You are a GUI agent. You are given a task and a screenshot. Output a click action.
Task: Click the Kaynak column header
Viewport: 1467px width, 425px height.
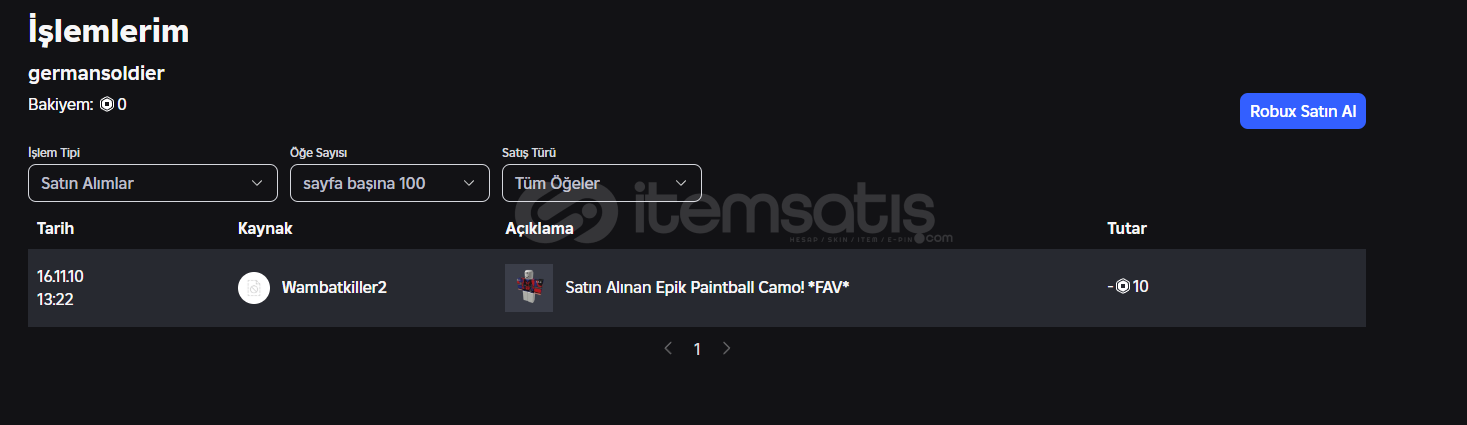coord(265,228)
